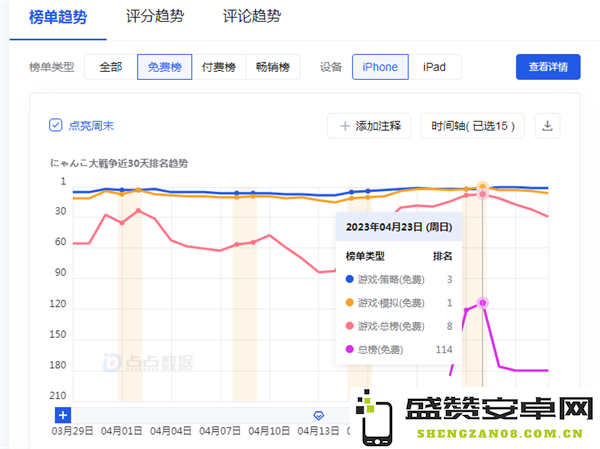Choose iPad device option

(x=435, y=67)
